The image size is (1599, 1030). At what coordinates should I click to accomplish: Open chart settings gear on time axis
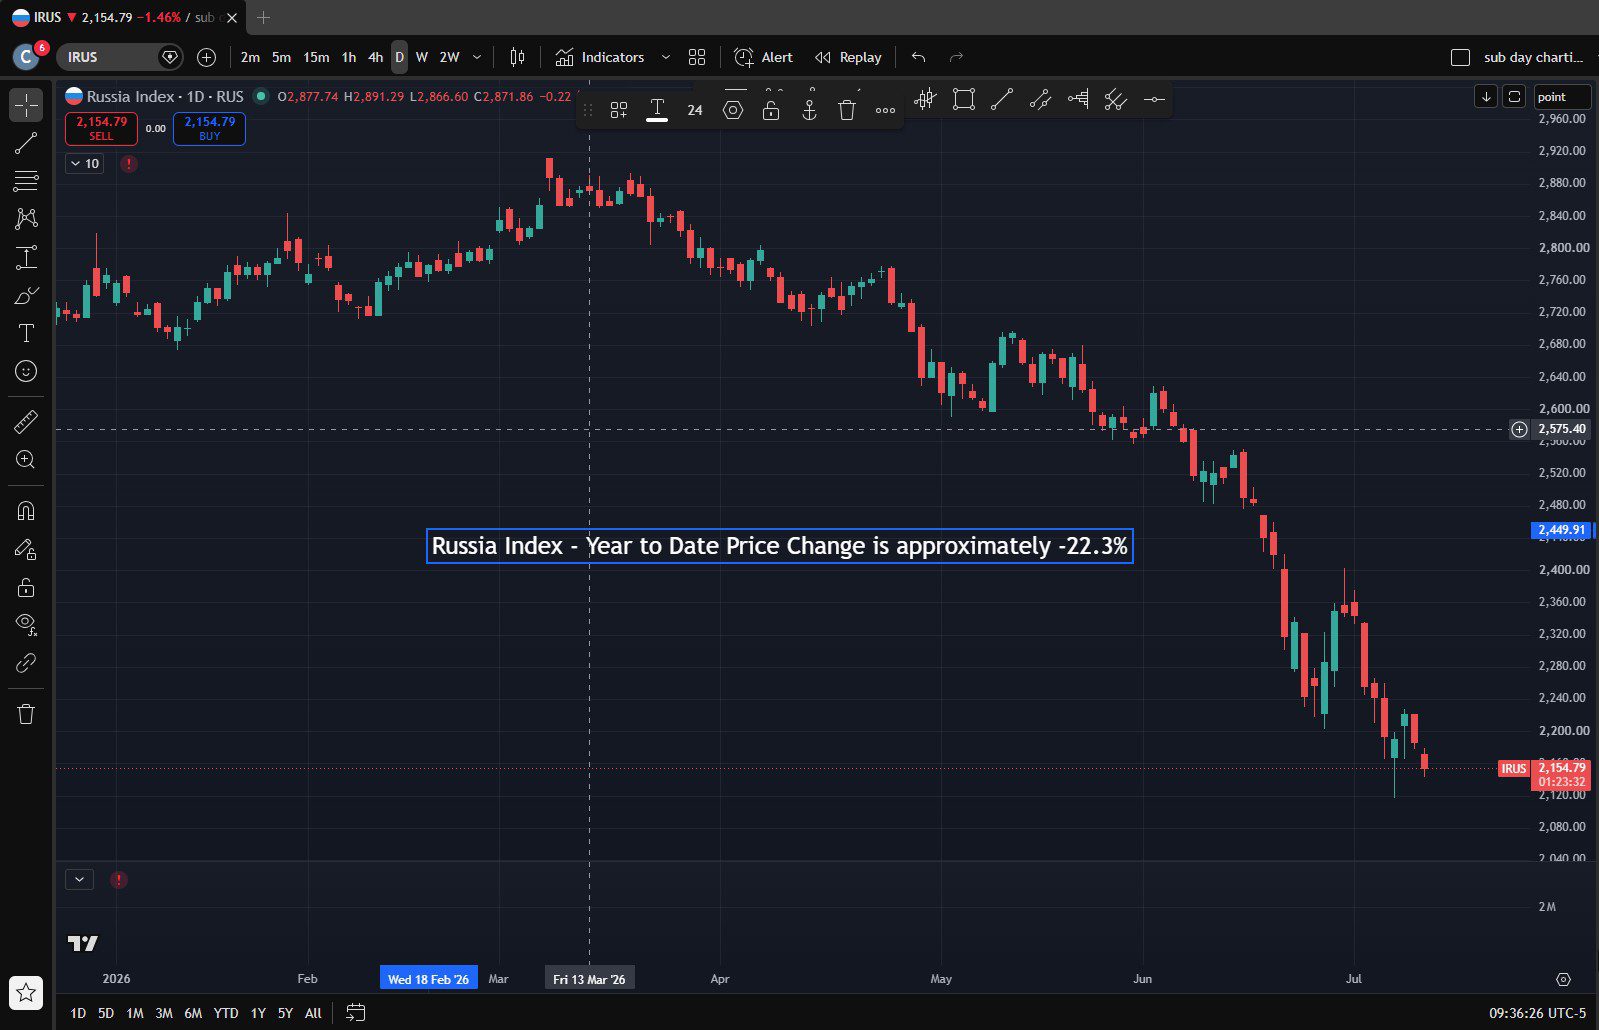[1563, 979]
